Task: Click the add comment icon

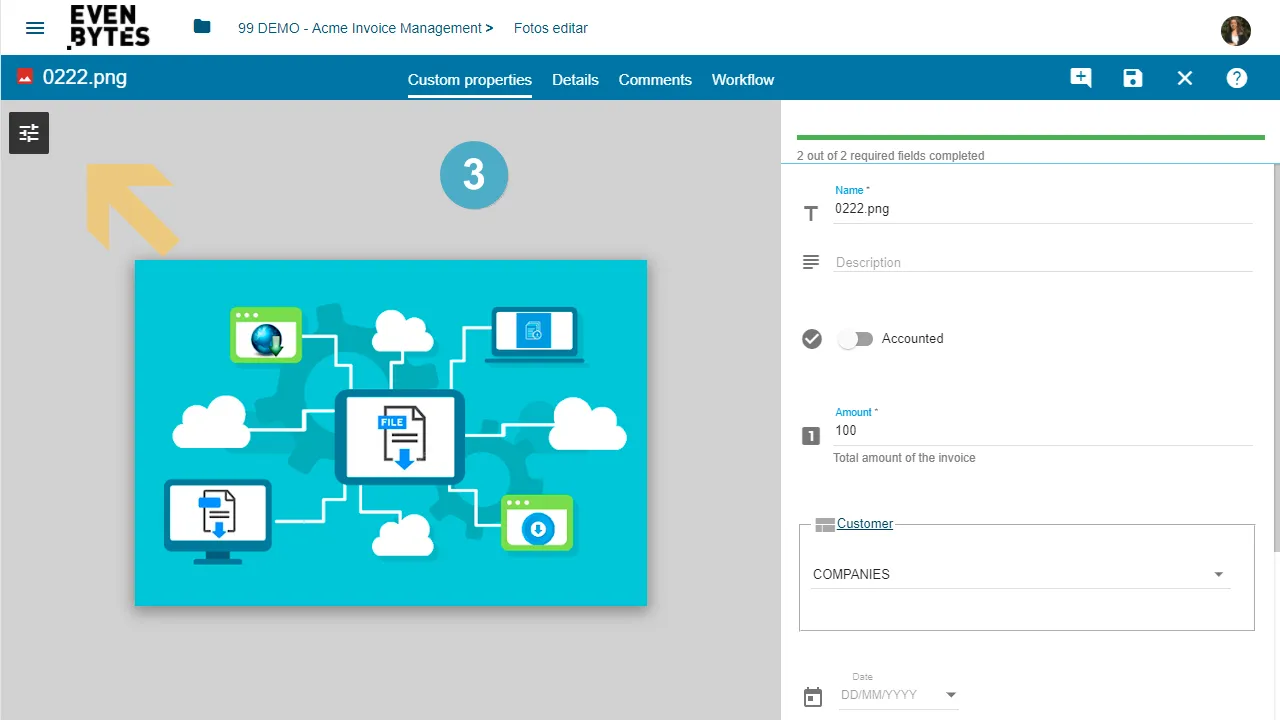Action: tap(1081, 78)
